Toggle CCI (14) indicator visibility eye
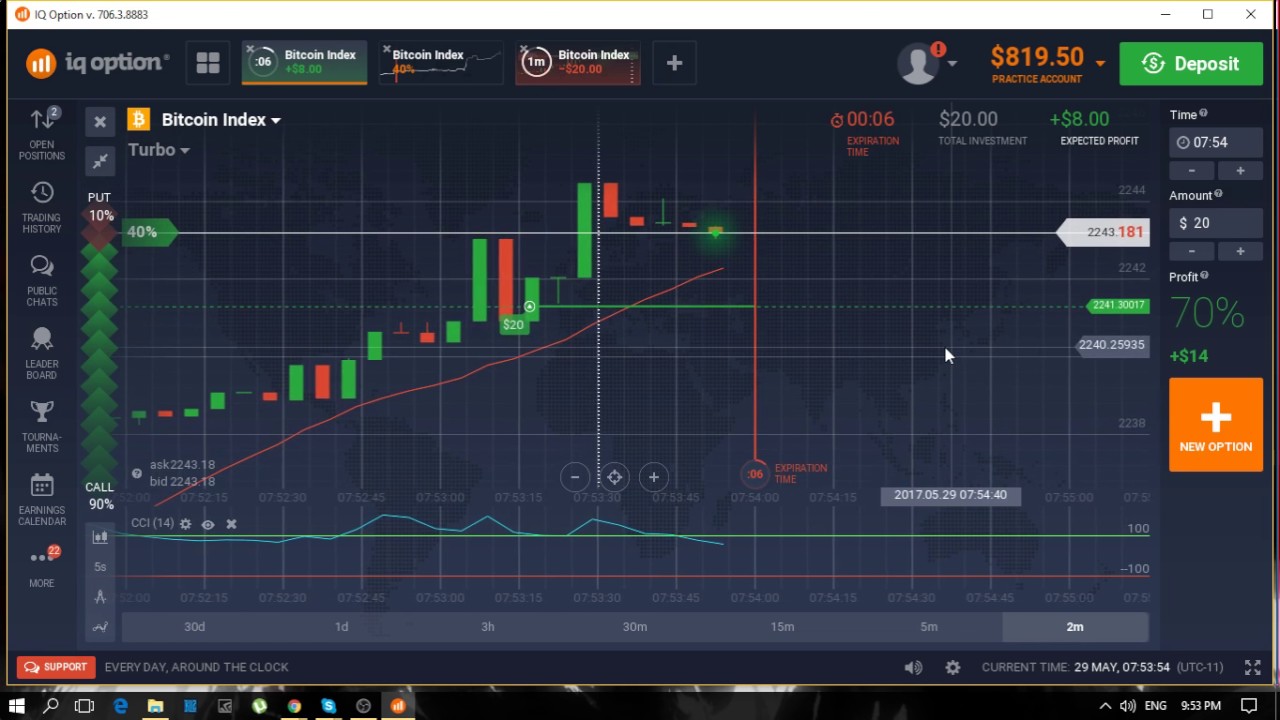The image size is (1280, 720). 208,524
